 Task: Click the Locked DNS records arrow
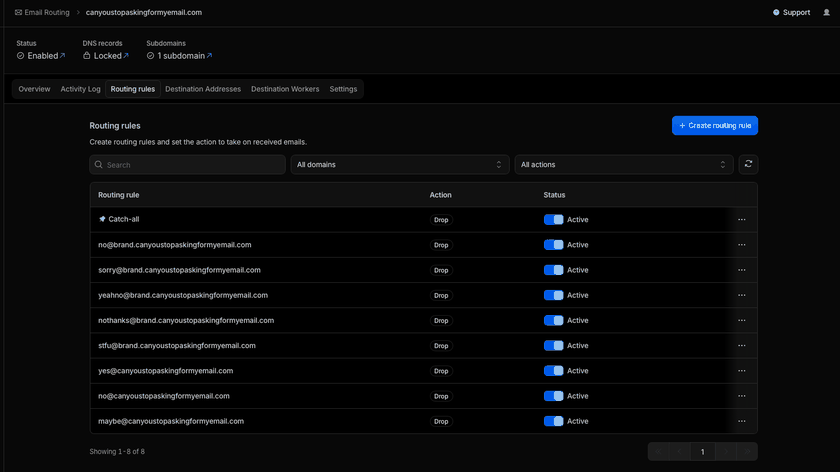click(x=126, y=56)
